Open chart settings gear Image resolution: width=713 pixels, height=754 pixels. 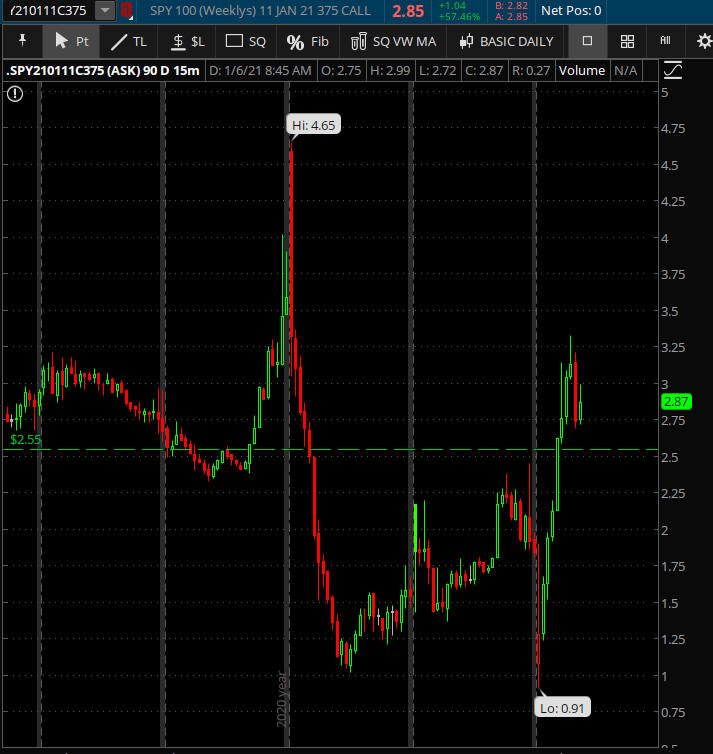click(x=704, y=41)
